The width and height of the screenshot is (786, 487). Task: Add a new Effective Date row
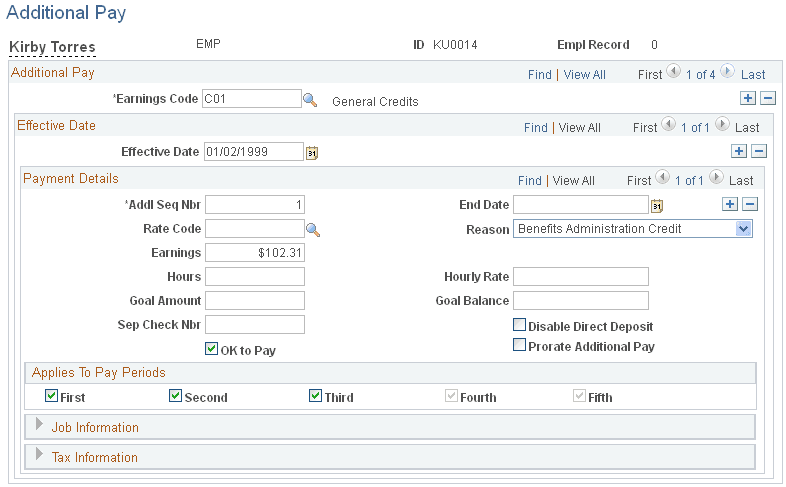tap(739, 151)
